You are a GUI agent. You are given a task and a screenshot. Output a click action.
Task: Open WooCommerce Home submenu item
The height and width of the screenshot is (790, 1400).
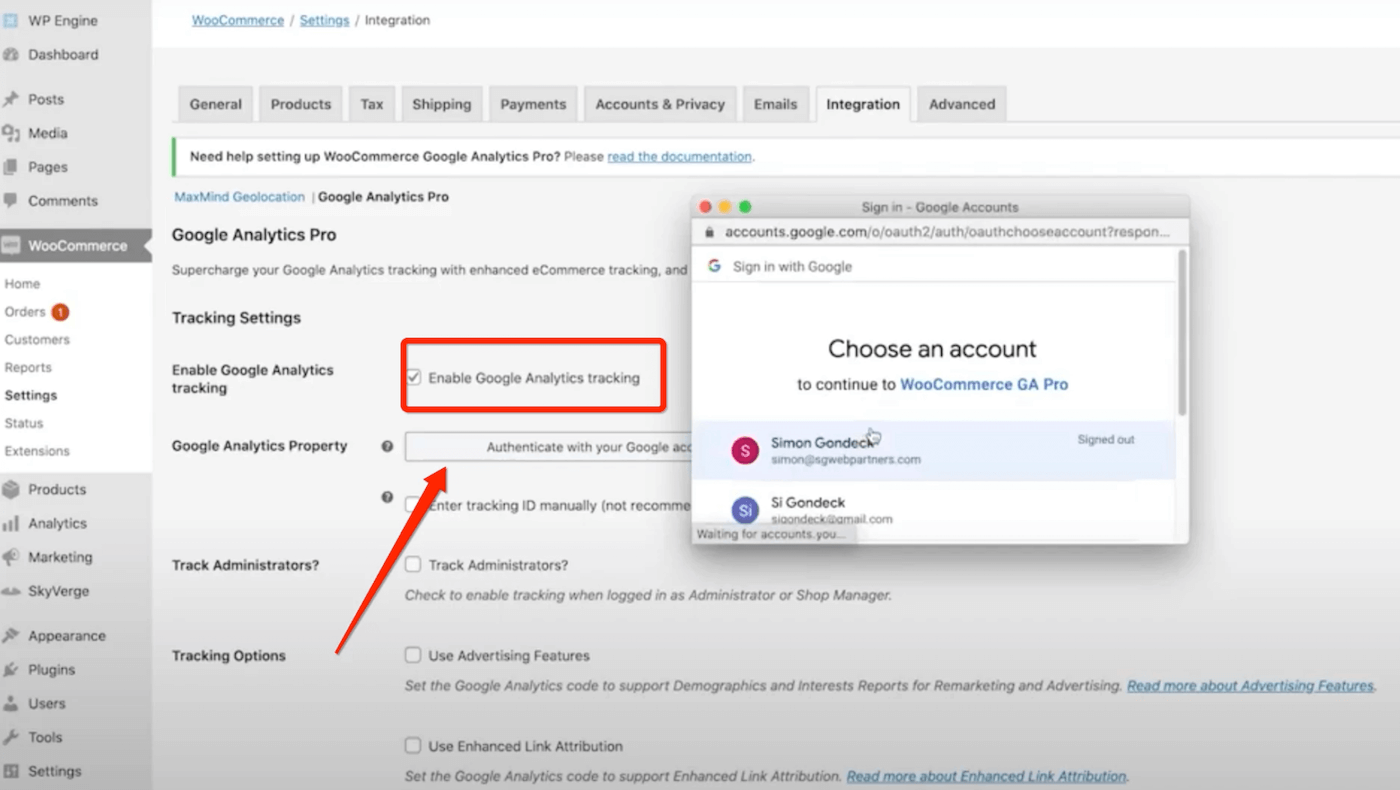(x=22, y=284)
